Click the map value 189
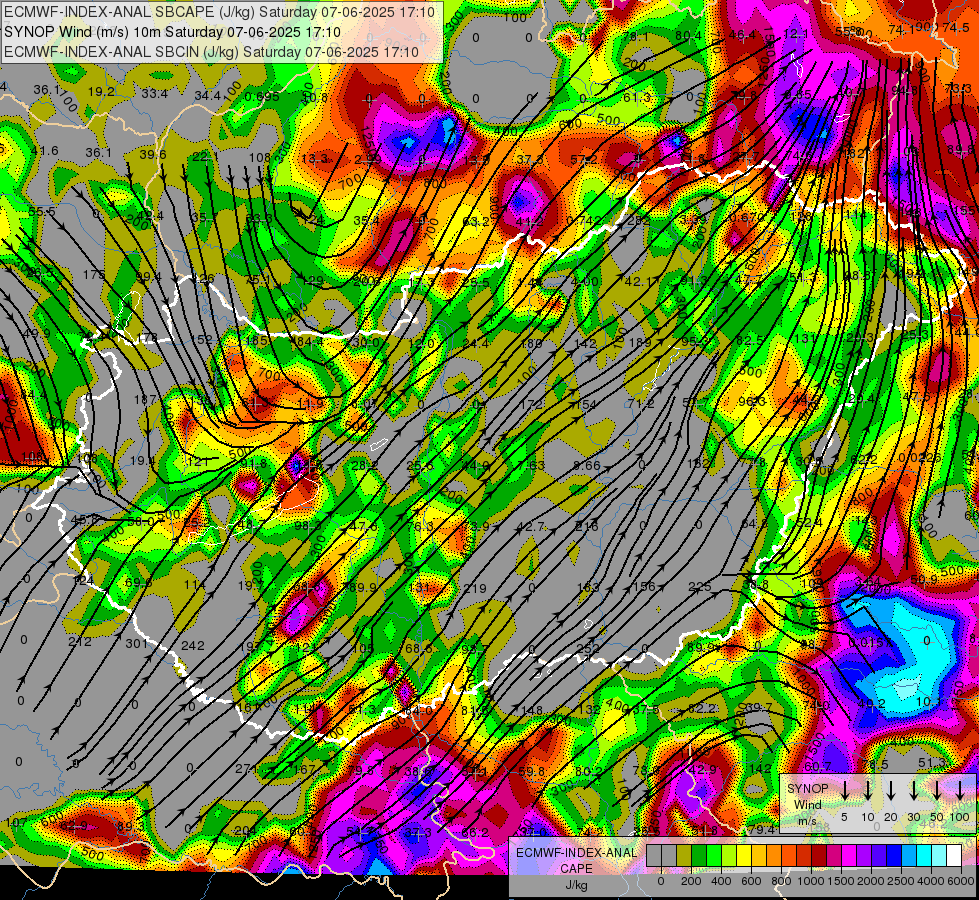The width and height of the screenshot is (979, 900). pyautogui.click(x=641, y=342)
